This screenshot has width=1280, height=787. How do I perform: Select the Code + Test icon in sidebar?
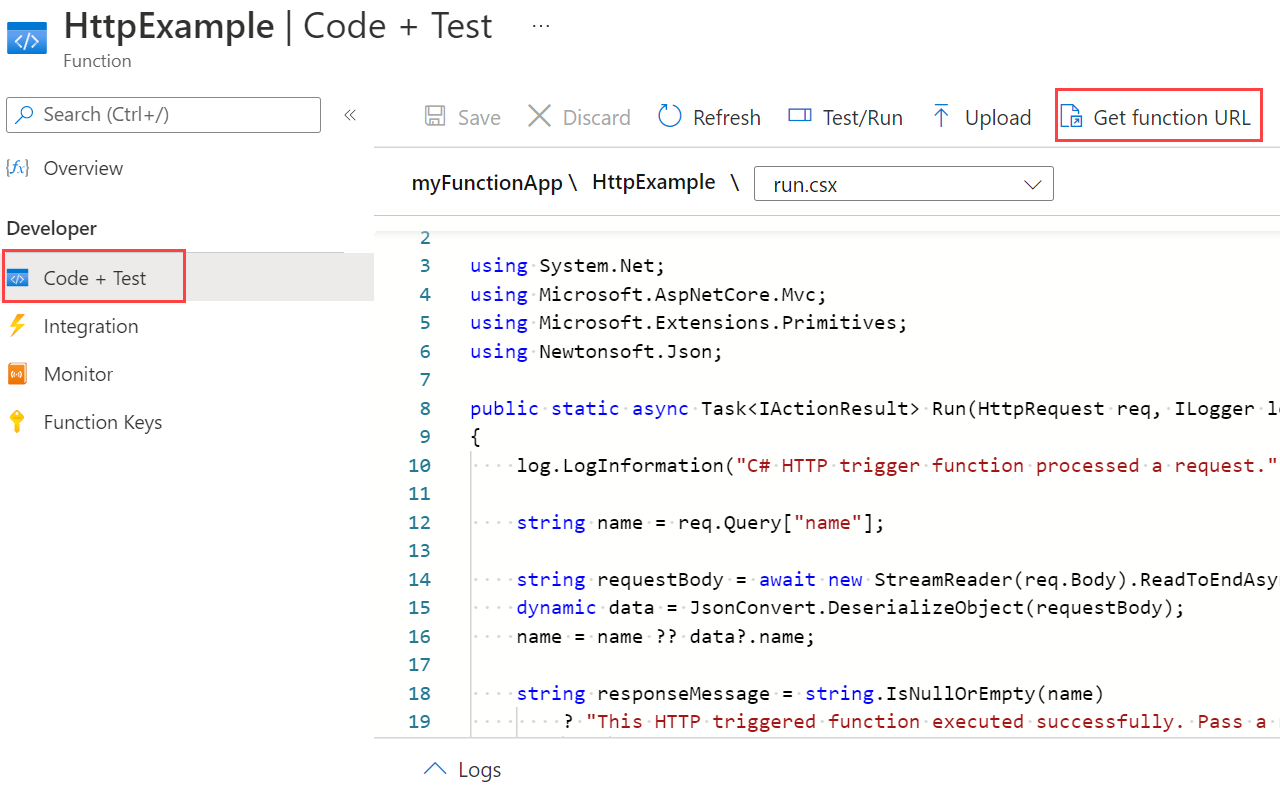pos(18,276)
